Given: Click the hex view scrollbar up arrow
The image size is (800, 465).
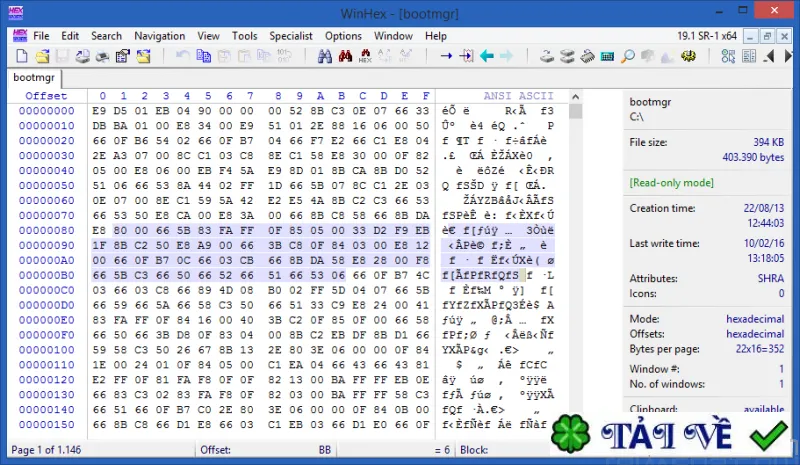Looking at the screenshot, I should 576,96.
